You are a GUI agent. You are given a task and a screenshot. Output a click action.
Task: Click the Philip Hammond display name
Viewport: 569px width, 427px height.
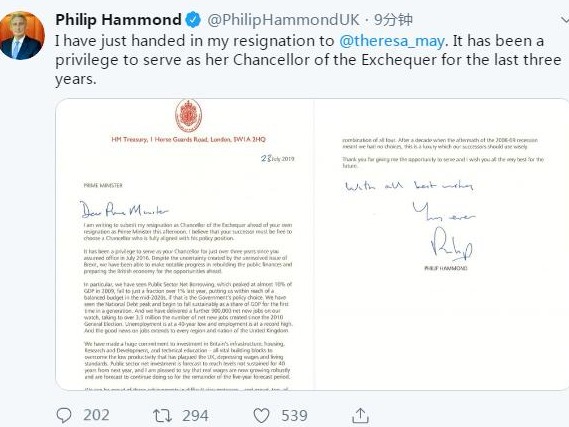tap(118, 20)
